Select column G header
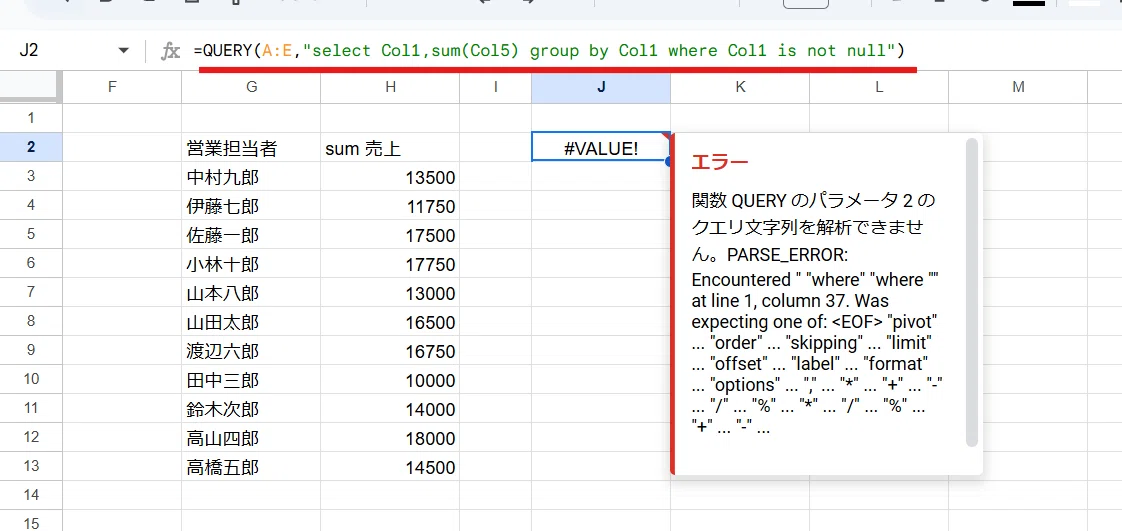The image size is (1122, 531). click(x=250, y=87)
